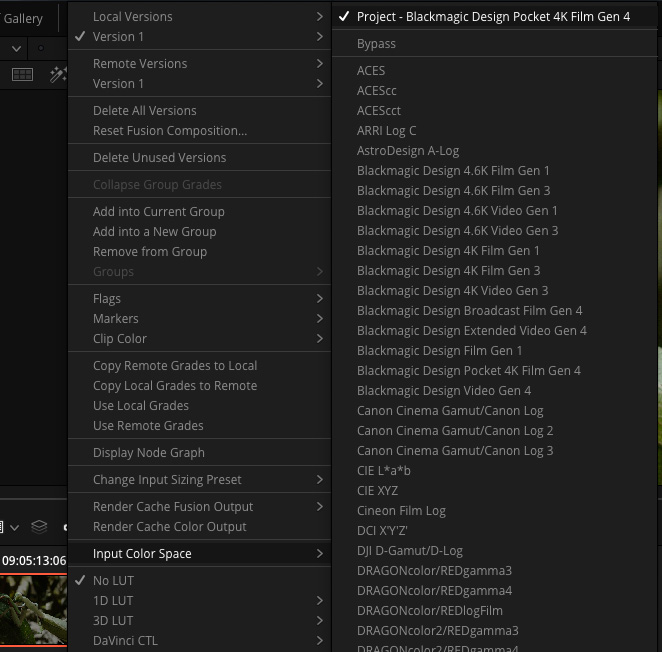The image size is (662, 652).
Task: Open dropdown chevron below Gallery
Action: pos(16,49)
